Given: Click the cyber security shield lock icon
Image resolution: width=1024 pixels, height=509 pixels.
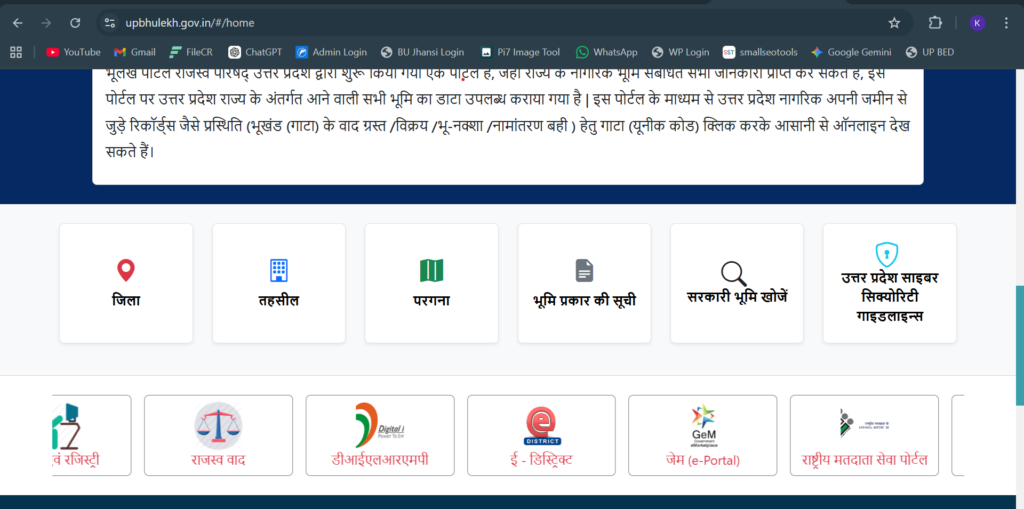Looking at the screenshot, I should pyautogui.click(x=886, y=254).
